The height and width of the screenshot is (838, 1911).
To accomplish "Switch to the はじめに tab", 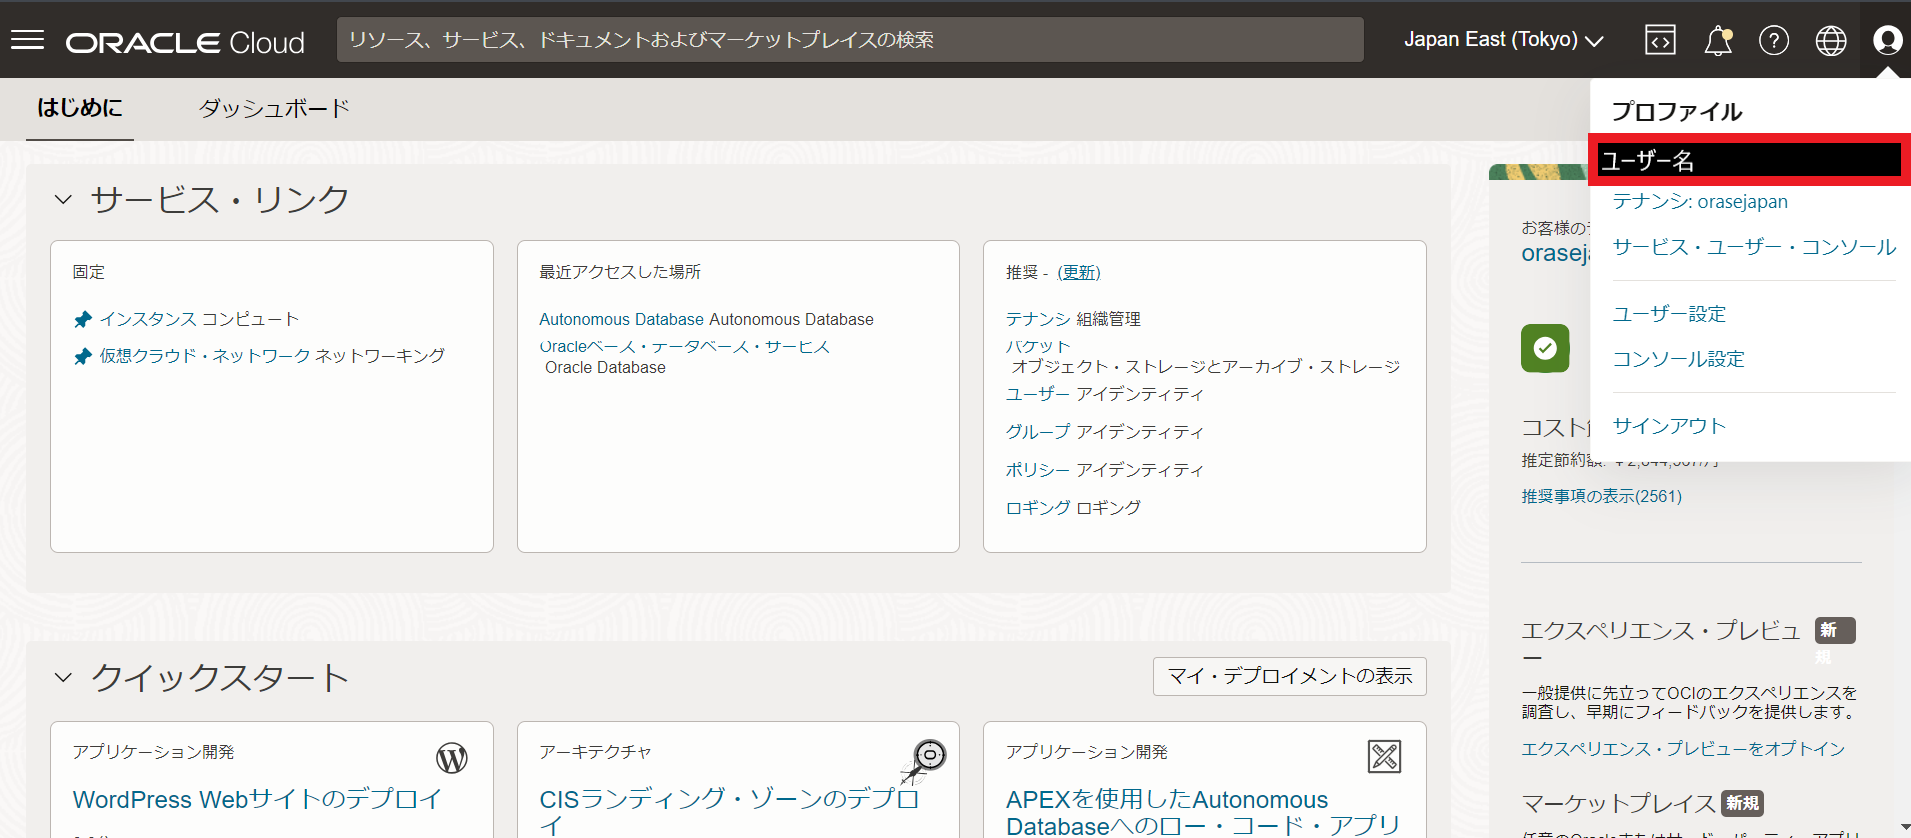I will pyautogui.click(x=80, y=108).
